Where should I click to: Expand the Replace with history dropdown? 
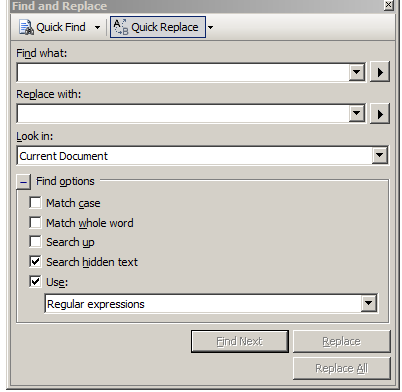coord(357,114)
